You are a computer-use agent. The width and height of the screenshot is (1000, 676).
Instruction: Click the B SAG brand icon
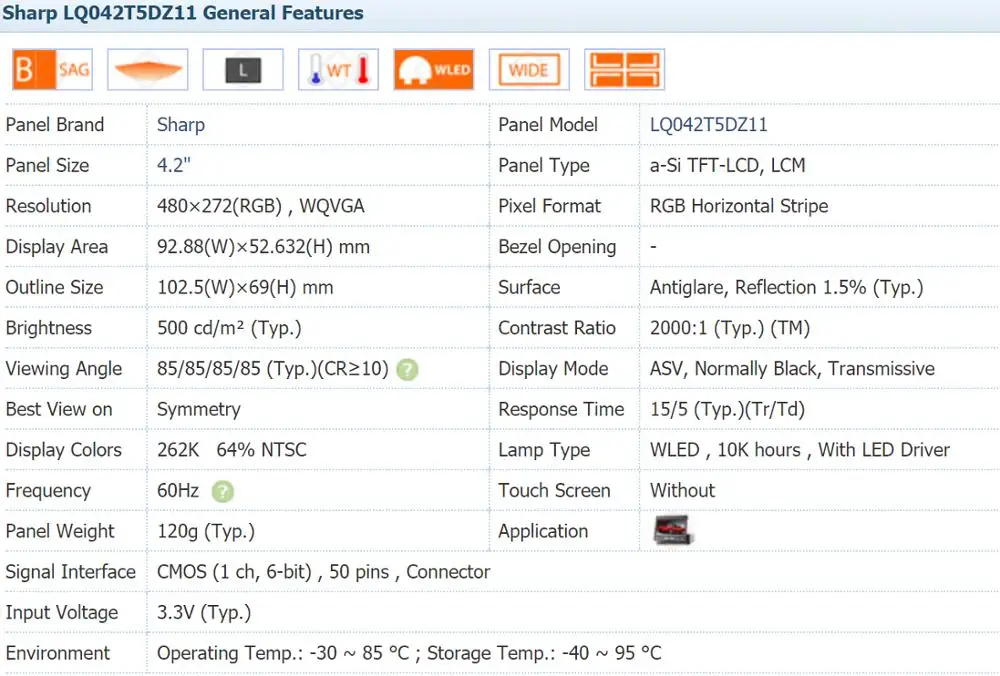(52, 70)
